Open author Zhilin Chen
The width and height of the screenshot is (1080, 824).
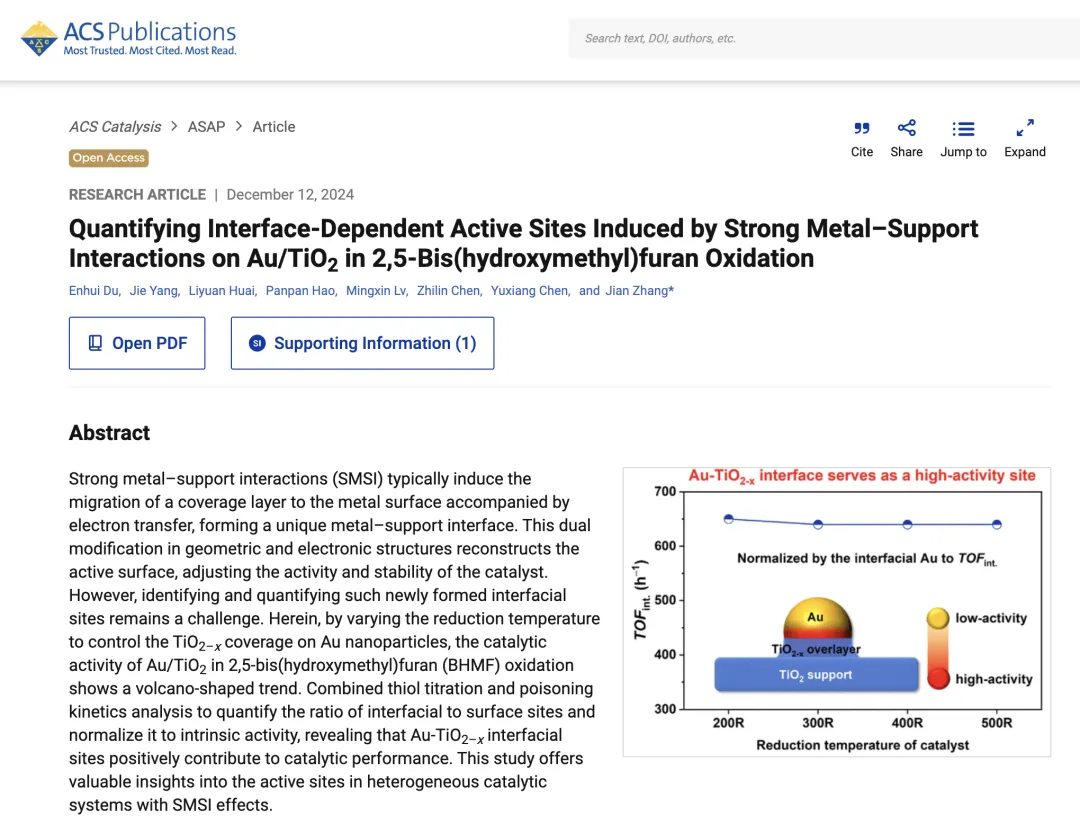coord(448,291)
